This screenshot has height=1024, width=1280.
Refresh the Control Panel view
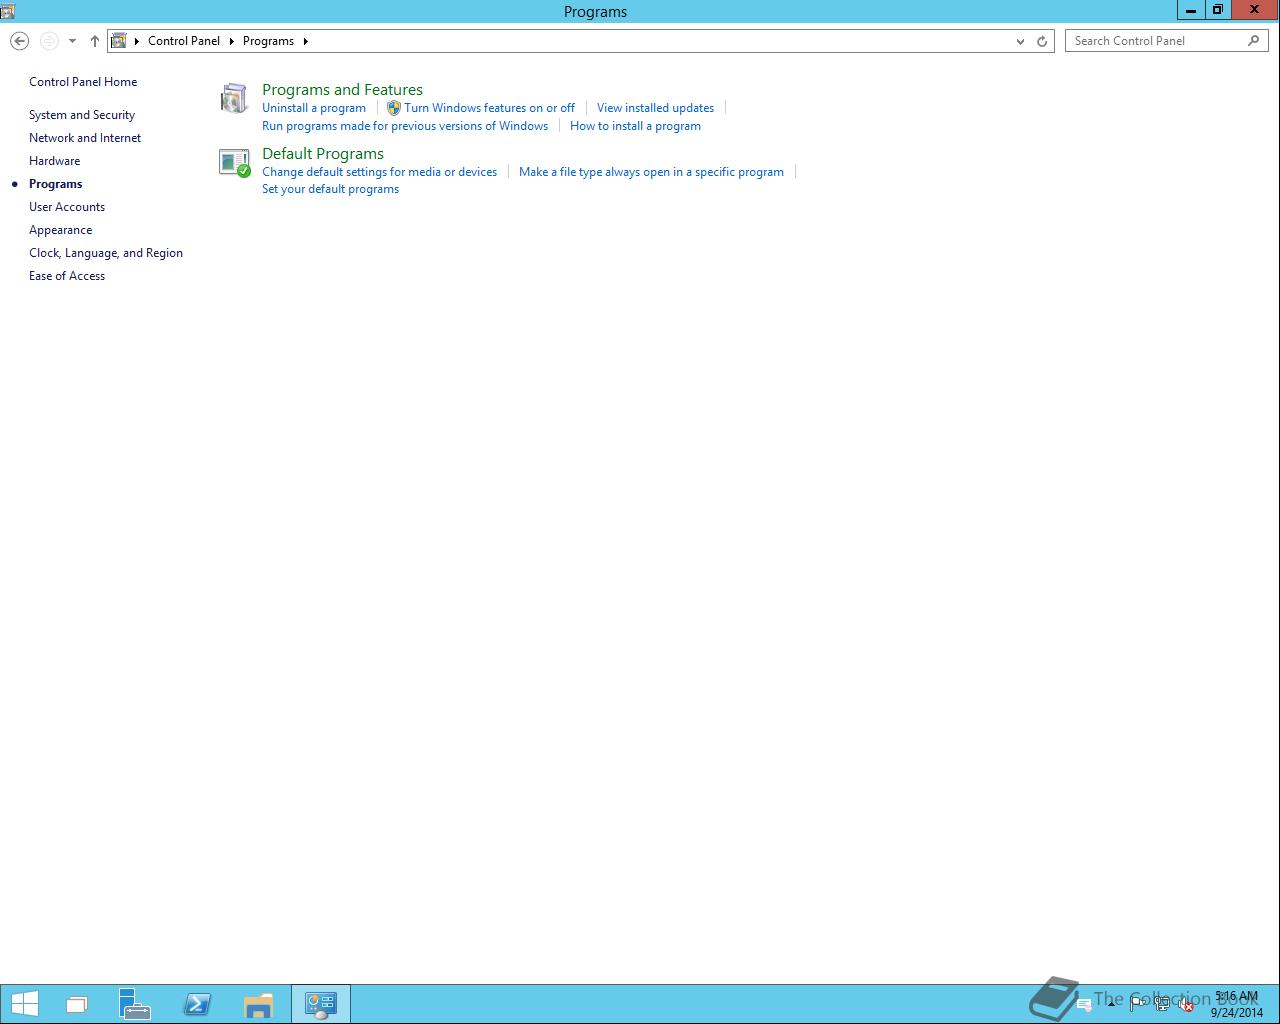1042,41
